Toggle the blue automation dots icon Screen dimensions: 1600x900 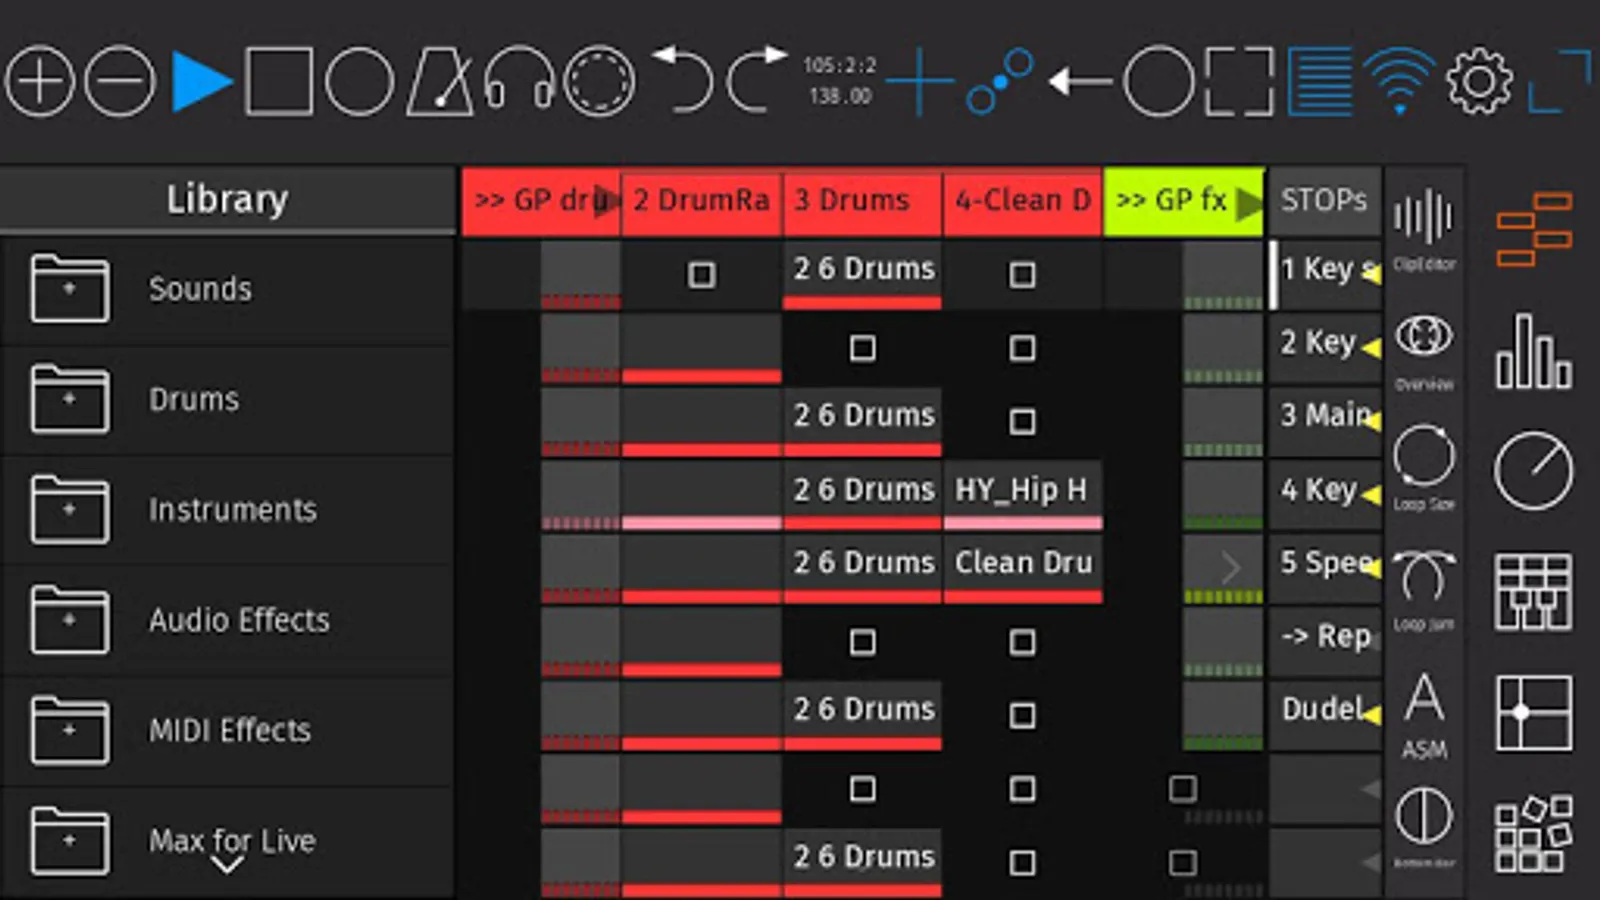click(1000, 80)
